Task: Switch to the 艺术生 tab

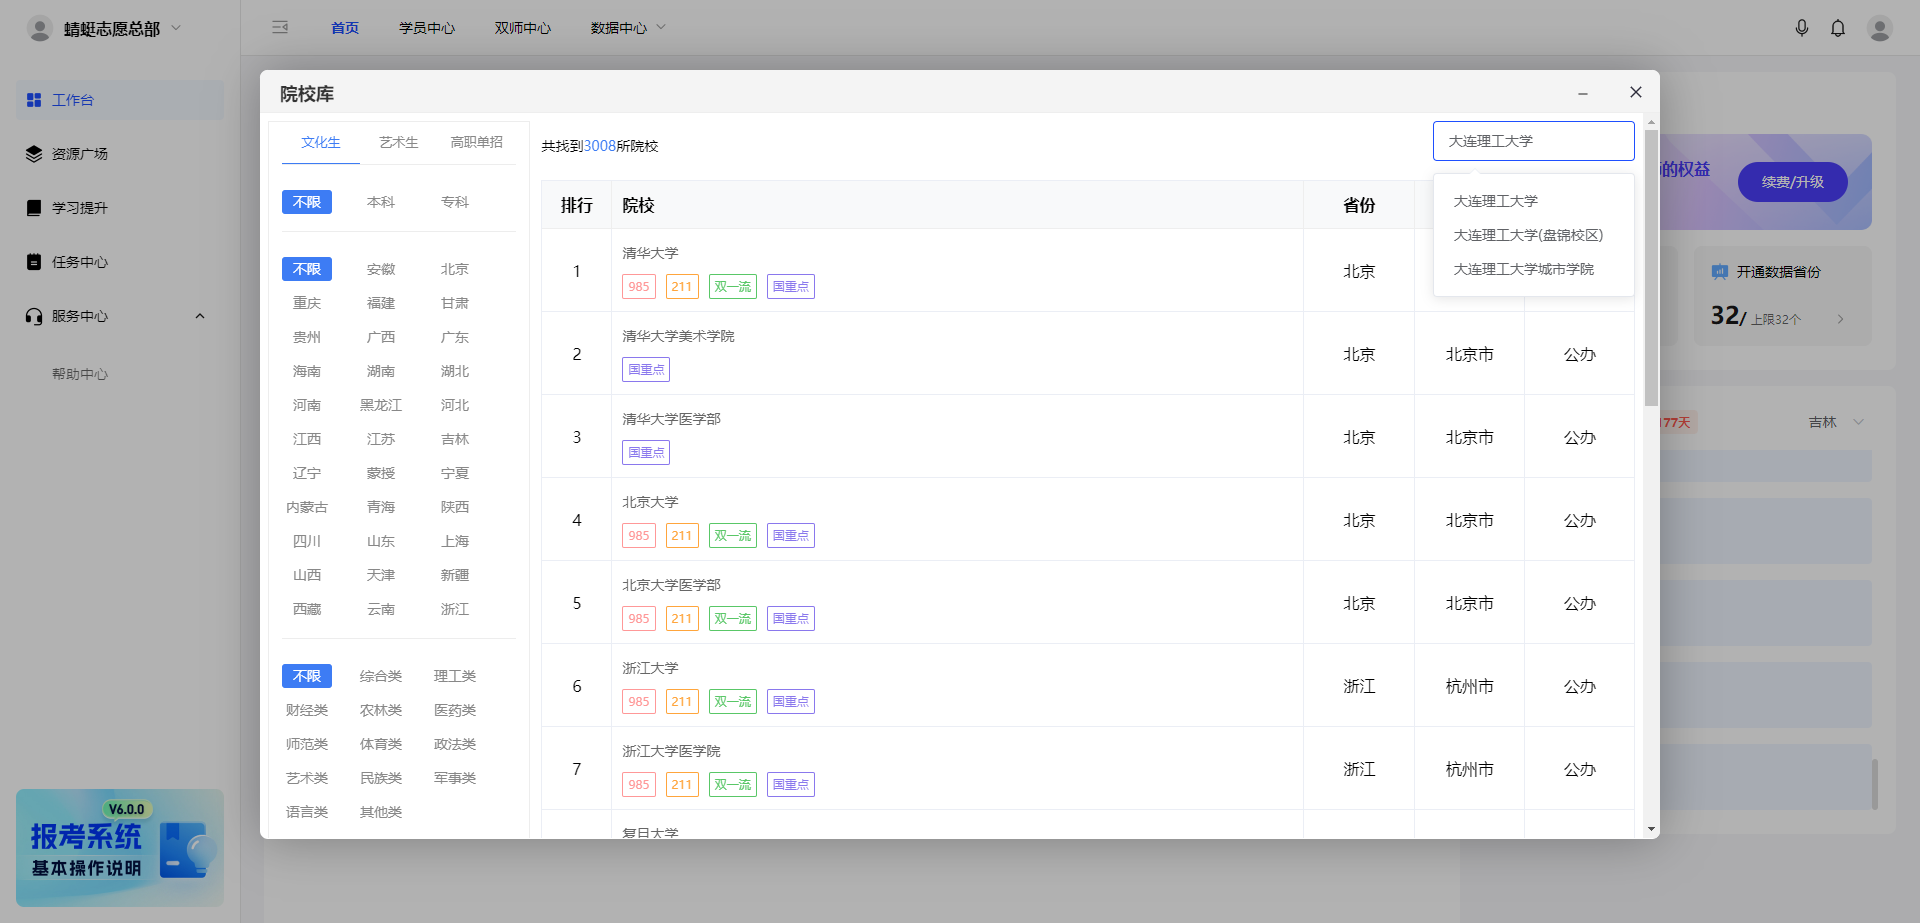Action: (398, 142)
